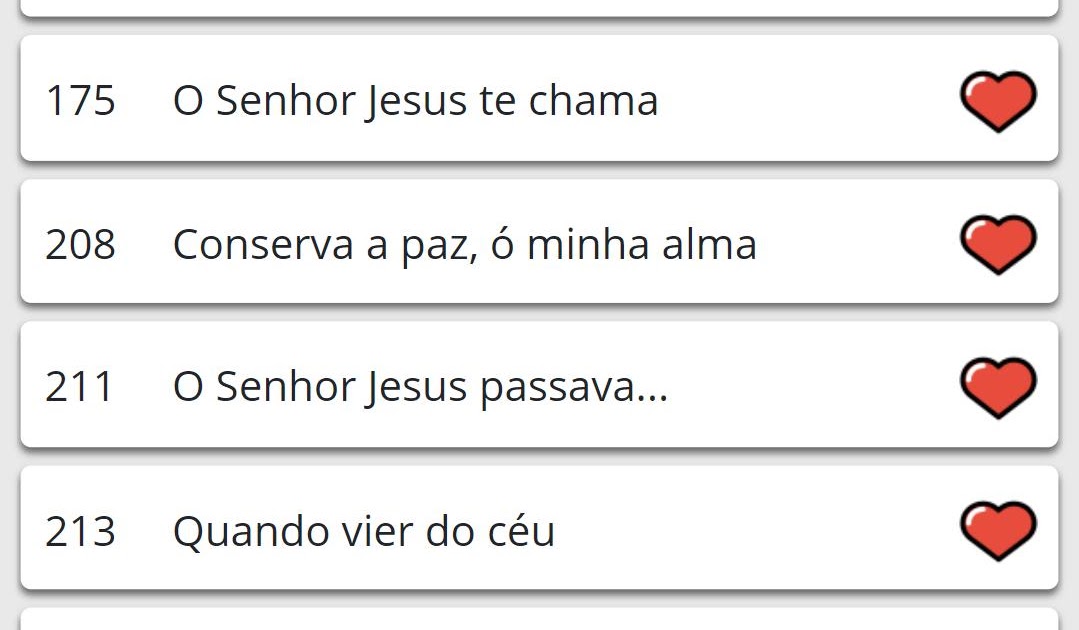Click the partially visible card at bottom

tap(539, 620)
